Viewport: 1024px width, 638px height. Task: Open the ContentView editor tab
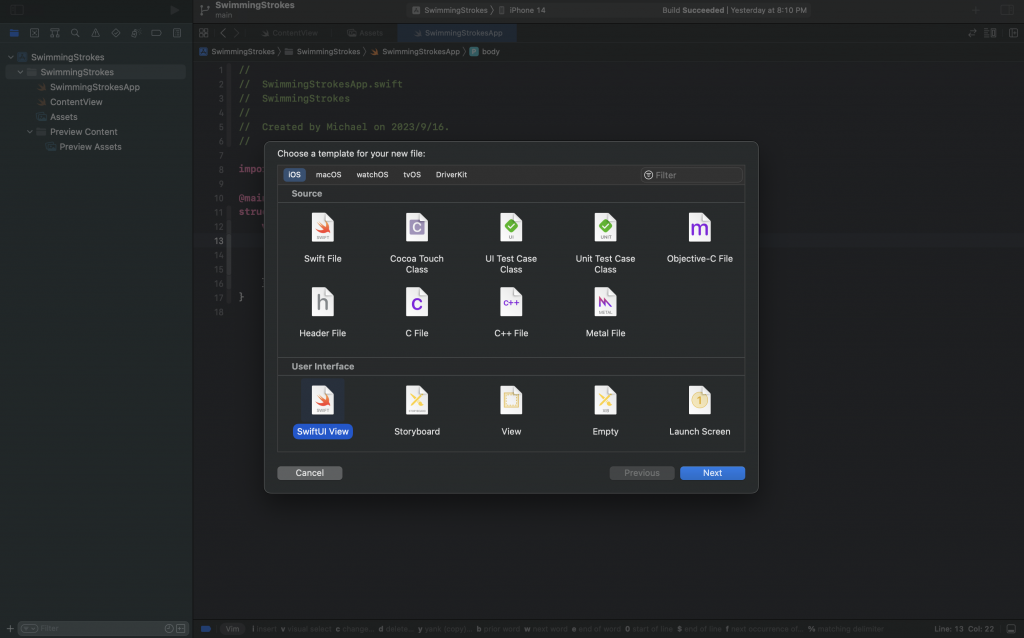(x=290, y=33)
